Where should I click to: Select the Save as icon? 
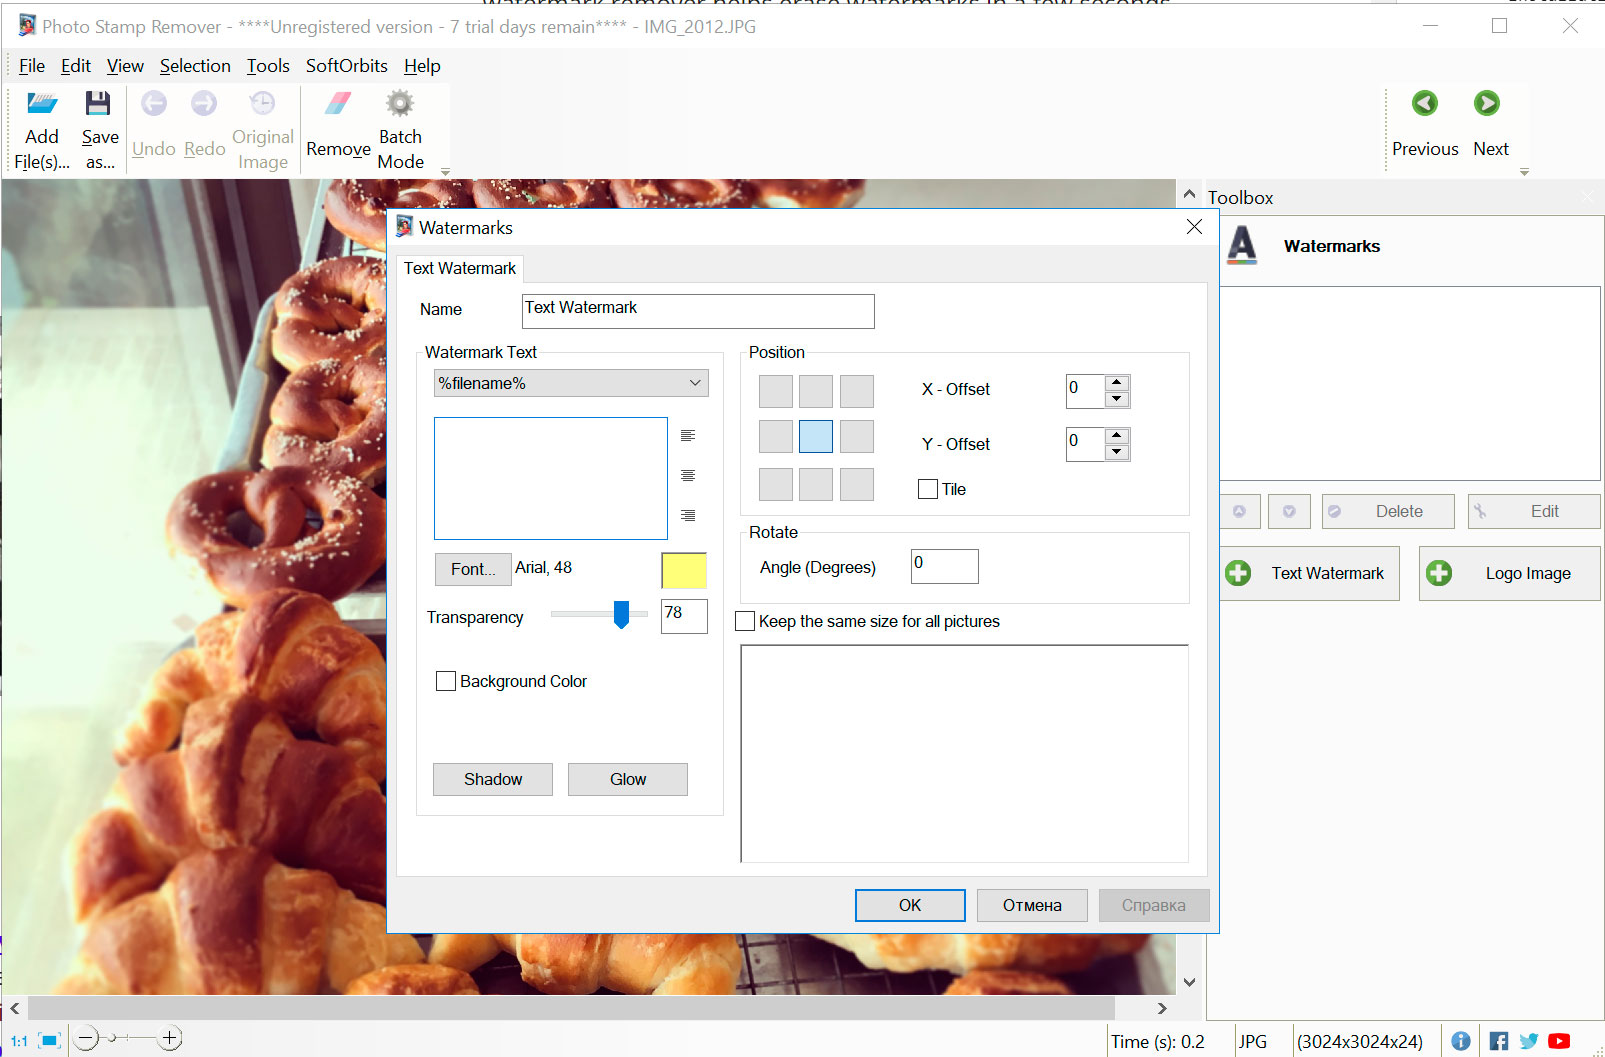tap(98, 125)
